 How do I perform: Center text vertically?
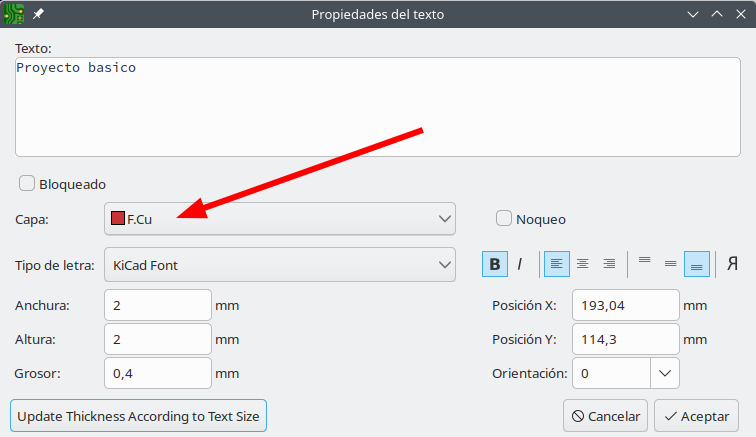click(671, 265)
